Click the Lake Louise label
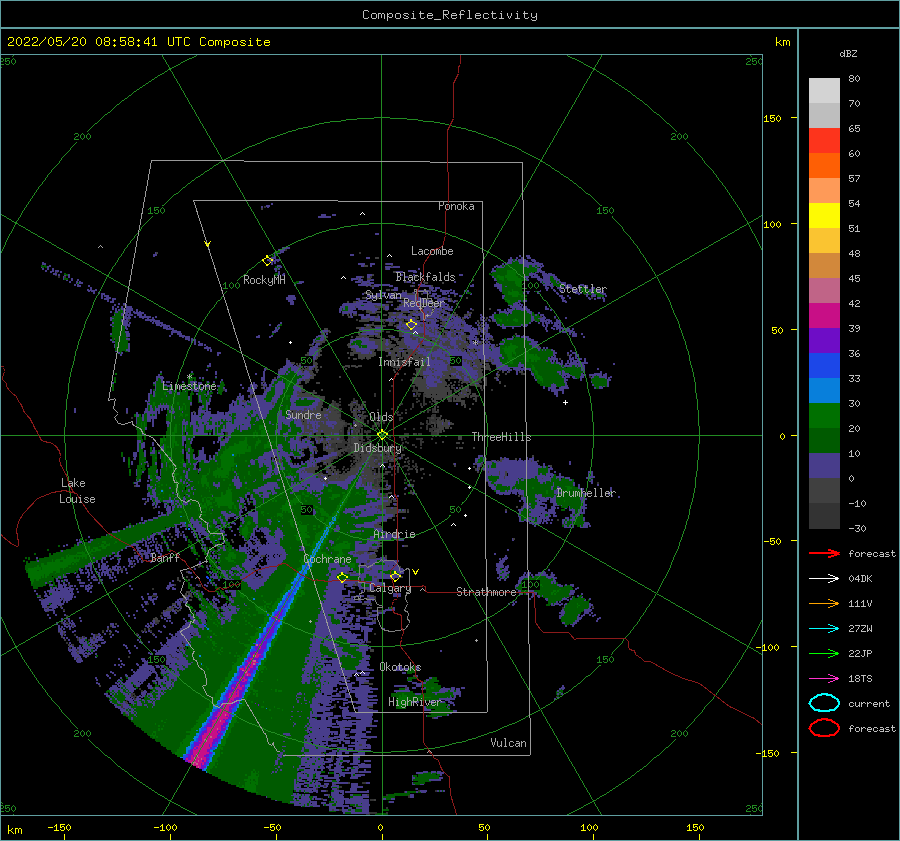Viewport: 900px width, 841px height. click(x=77, y=491)
